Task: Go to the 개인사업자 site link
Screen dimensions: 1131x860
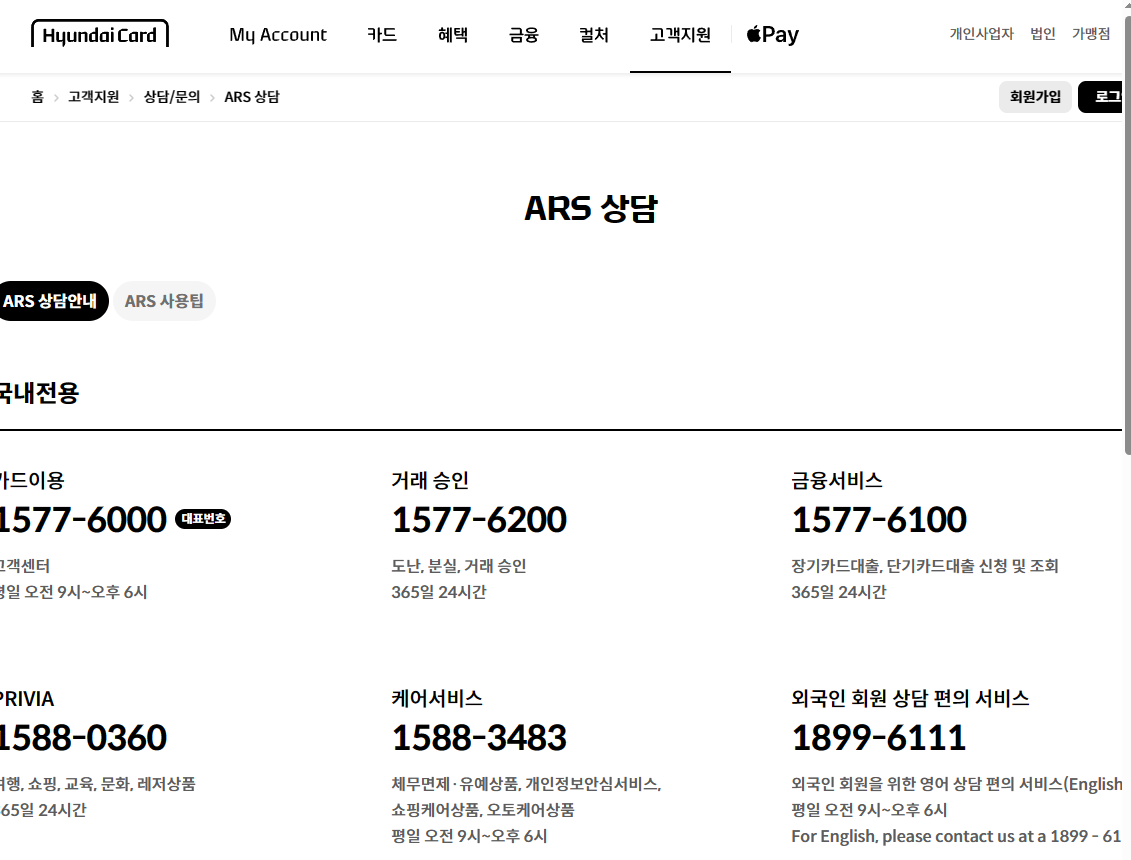Action: click(x=982, y=34)
